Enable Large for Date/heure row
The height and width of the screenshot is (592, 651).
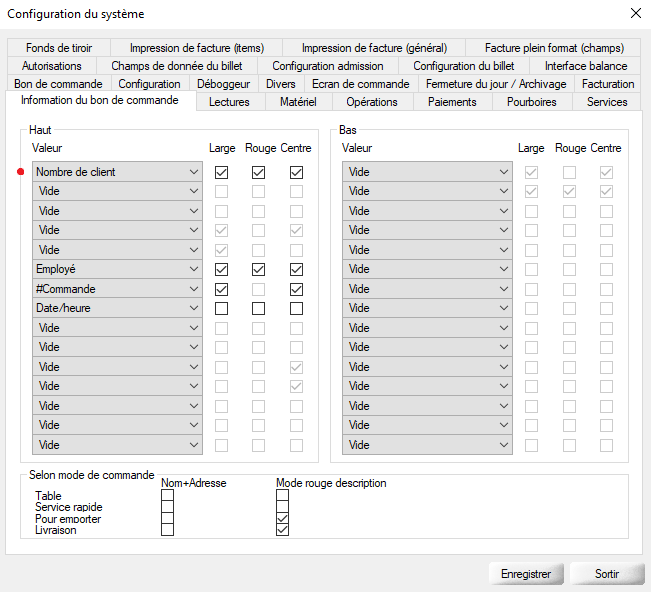(221, 308)
